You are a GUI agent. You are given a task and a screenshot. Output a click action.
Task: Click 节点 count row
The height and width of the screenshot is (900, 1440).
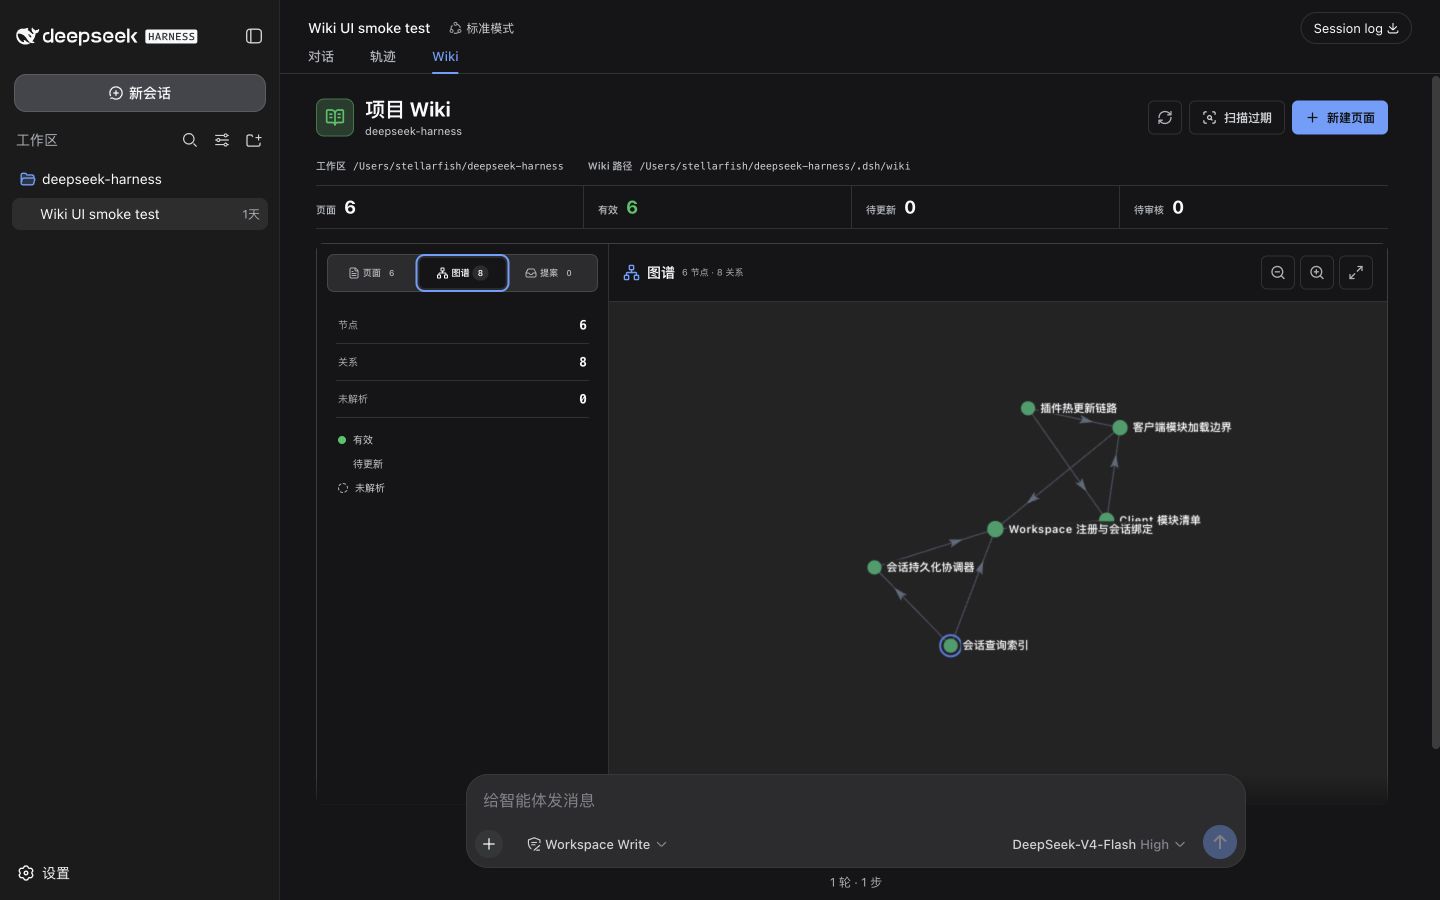click(x=462, y=325)
